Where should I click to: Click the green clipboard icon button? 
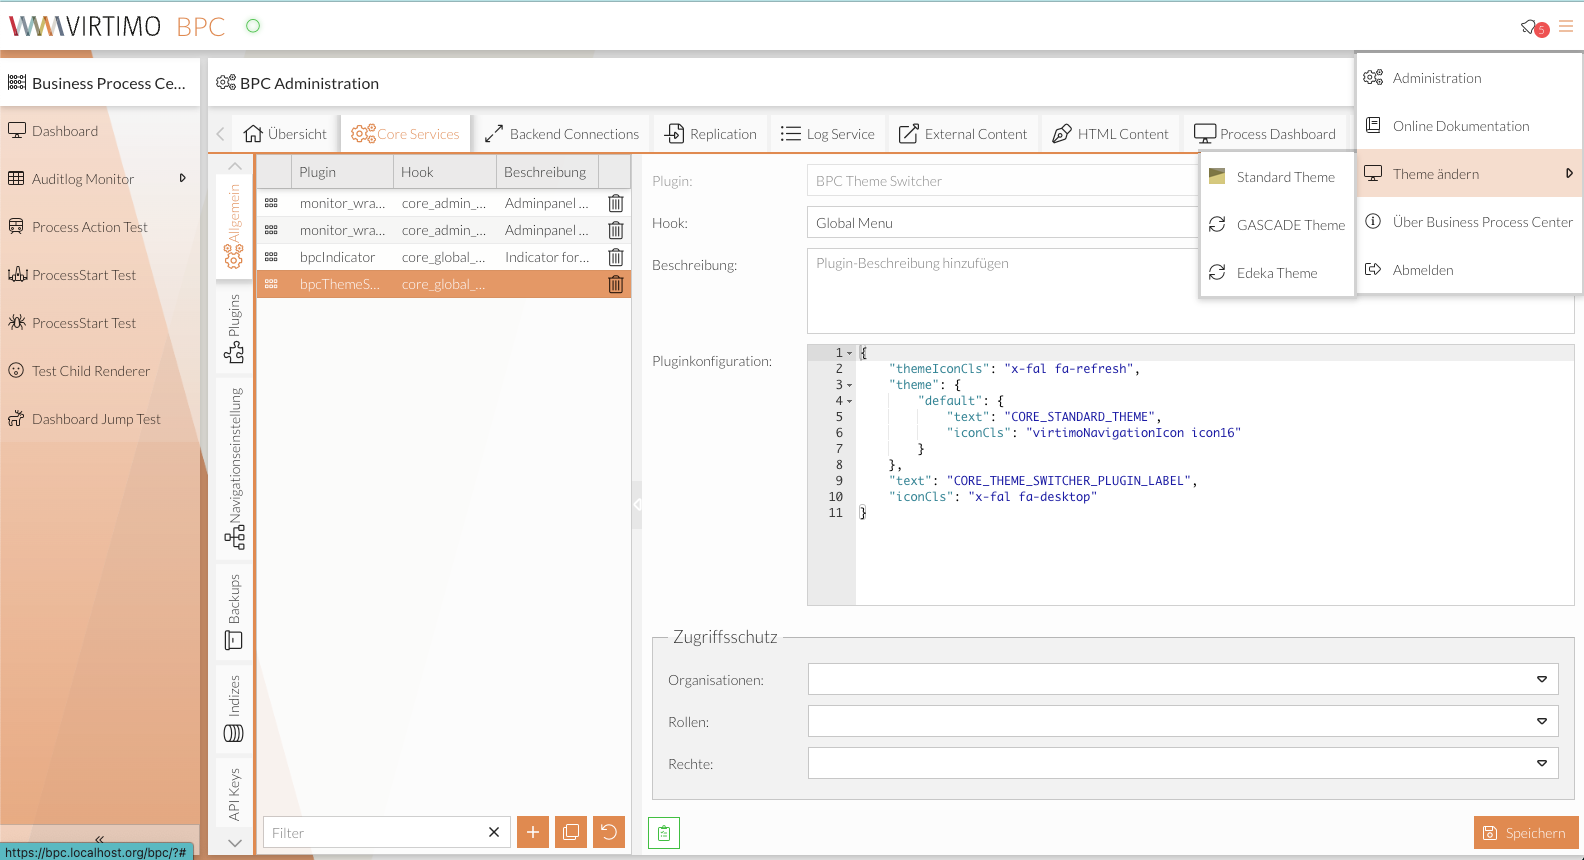[664, 833]
